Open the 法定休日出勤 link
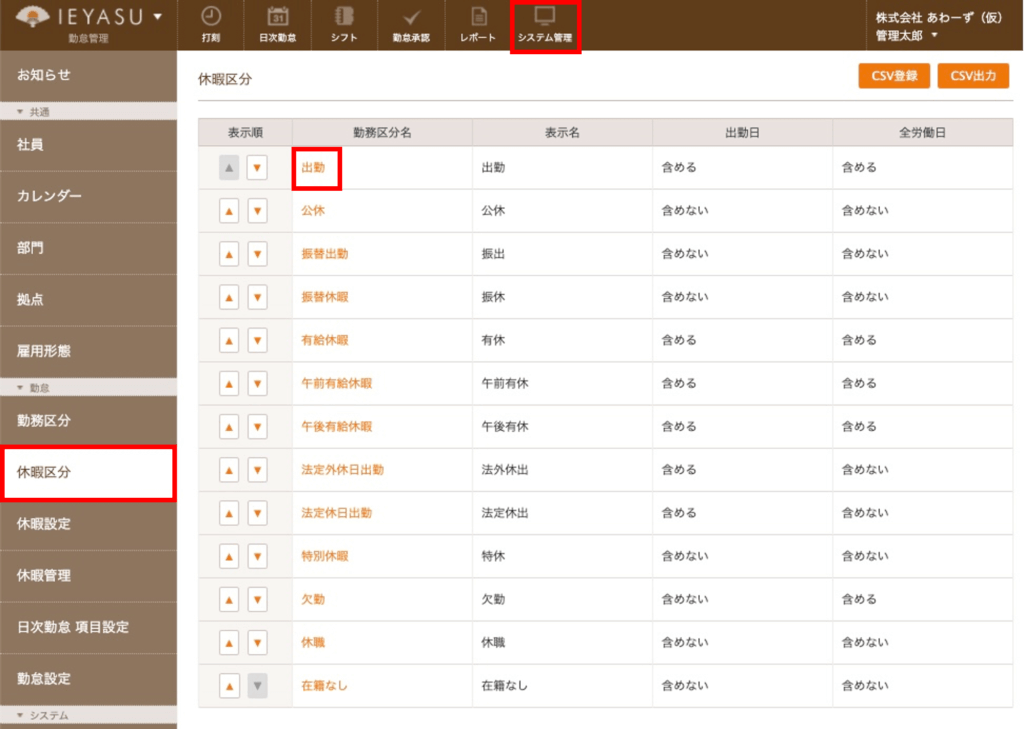The height and width of the screenshot is (729, 1024). pyautogui.click(x=336, y=512)
